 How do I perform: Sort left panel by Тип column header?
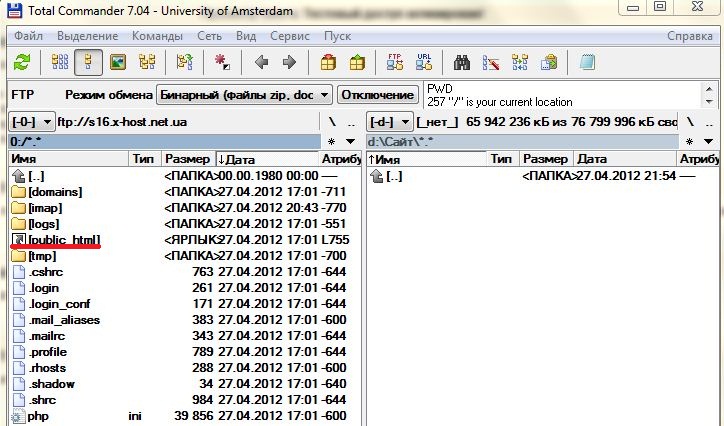144,159
